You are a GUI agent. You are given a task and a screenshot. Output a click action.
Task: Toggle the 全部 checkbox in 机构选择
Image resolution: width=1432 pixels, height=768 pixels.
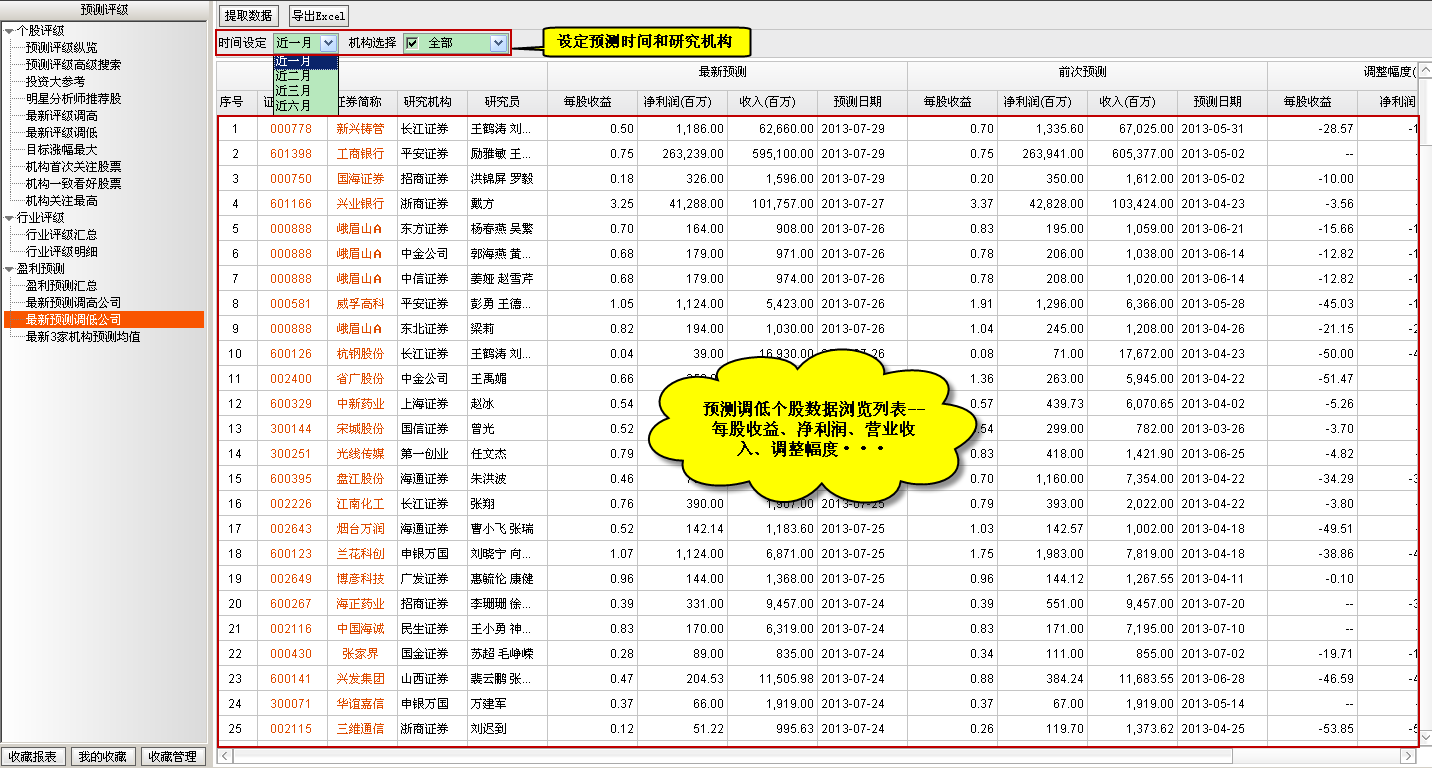(412, 43)
